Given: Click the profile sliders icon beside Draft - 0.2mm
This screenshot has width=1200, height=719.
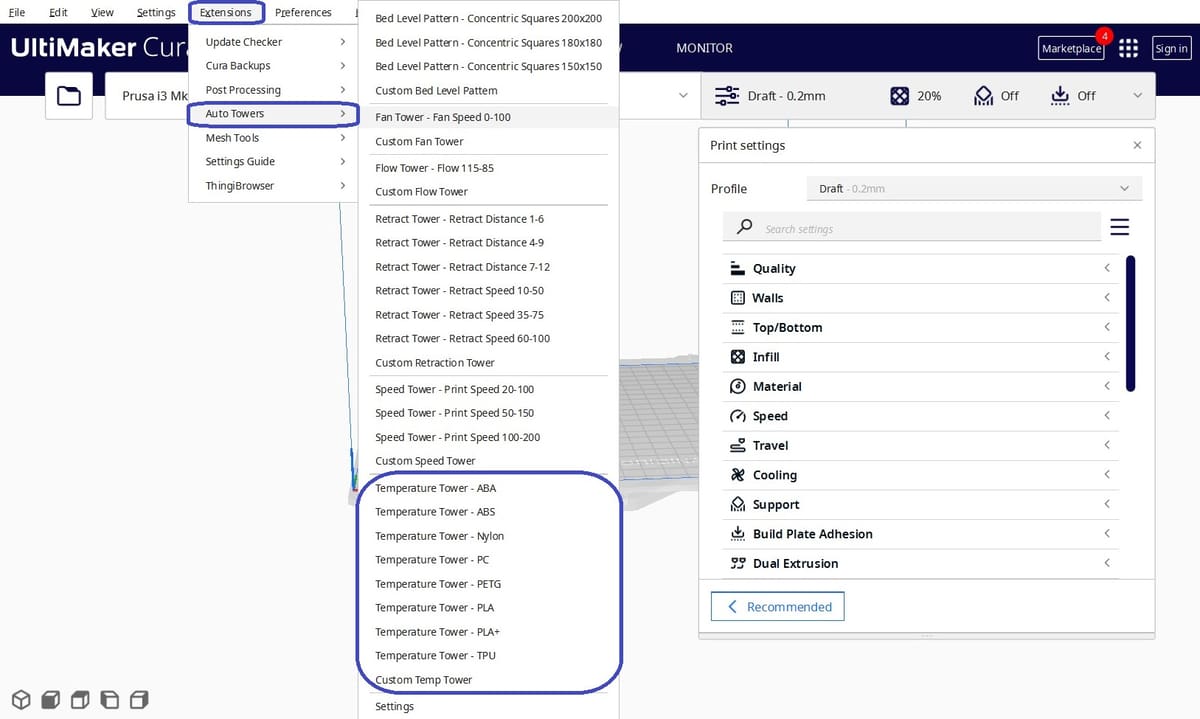Looking at the screenshot, I should point(727,96).
